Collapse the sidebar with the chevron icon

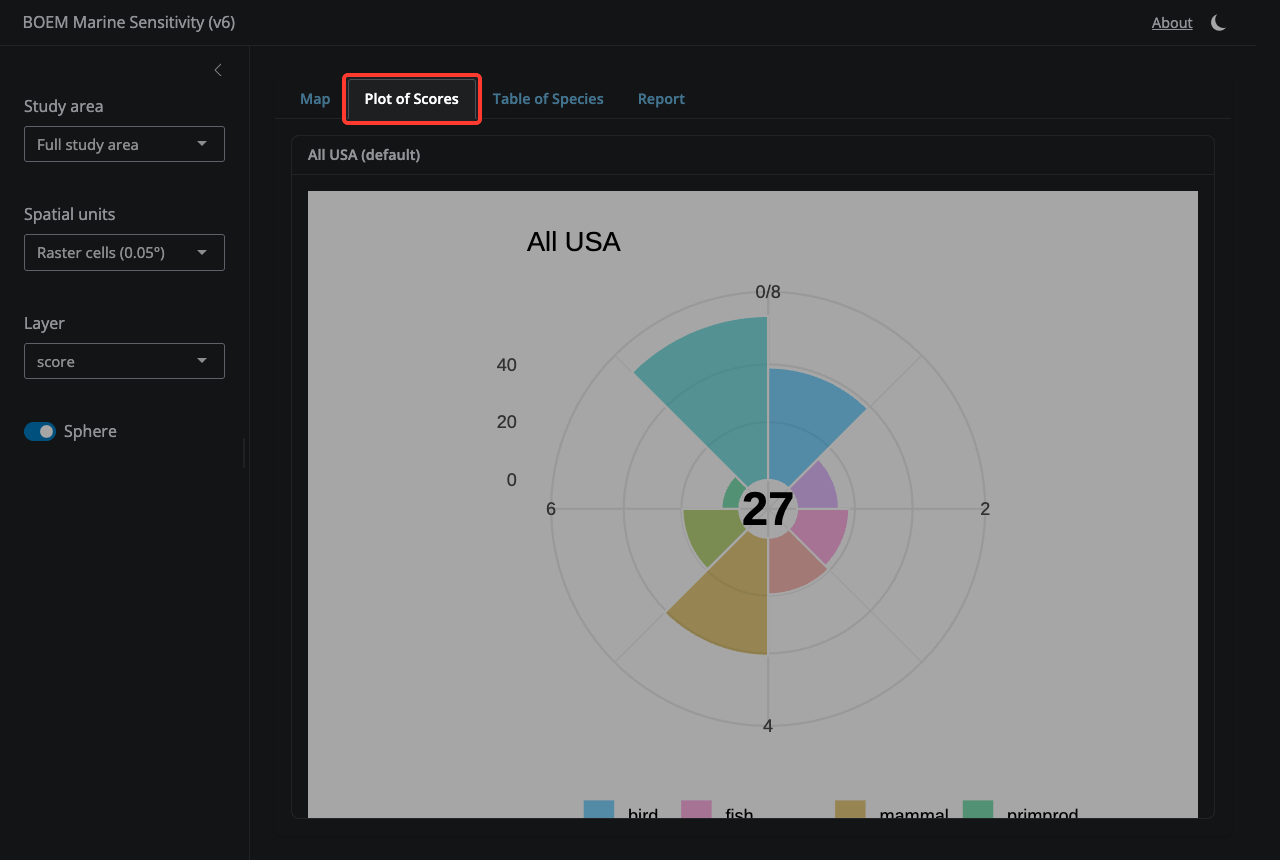coord(218,70)
